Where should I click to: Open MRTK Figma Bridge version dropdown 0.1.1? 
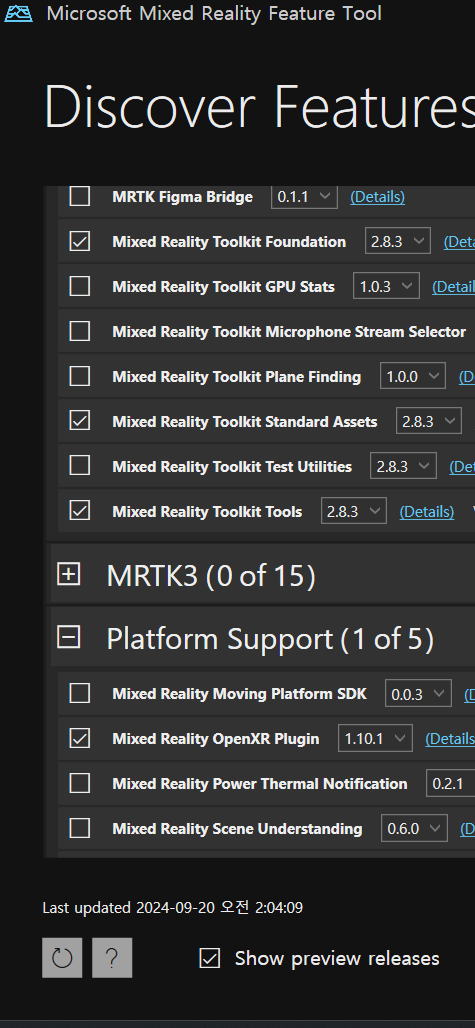tap(305, 196)
